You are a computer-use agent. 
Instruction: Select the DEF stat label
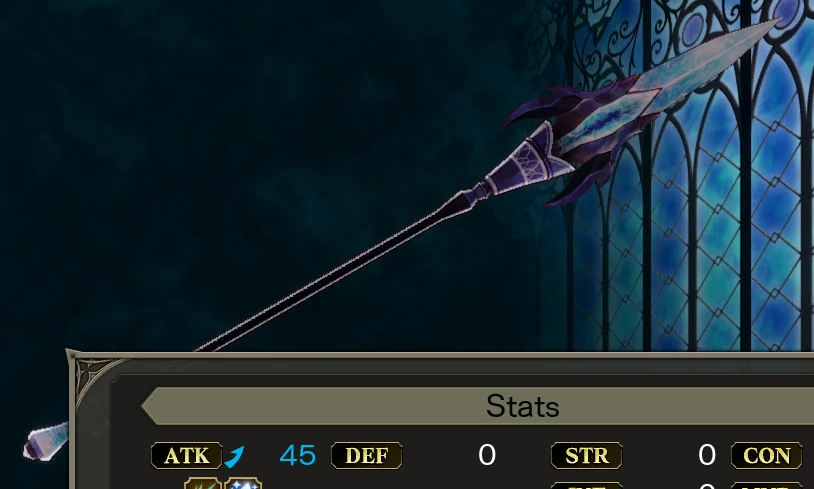[x=367, y=456]
